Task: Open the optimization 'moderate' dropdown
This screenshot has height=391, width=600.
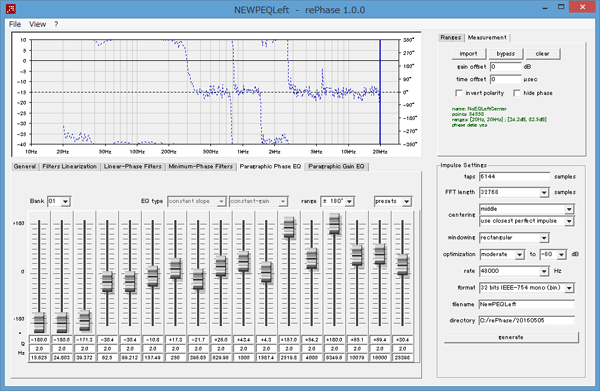Action: coord(519,254)
